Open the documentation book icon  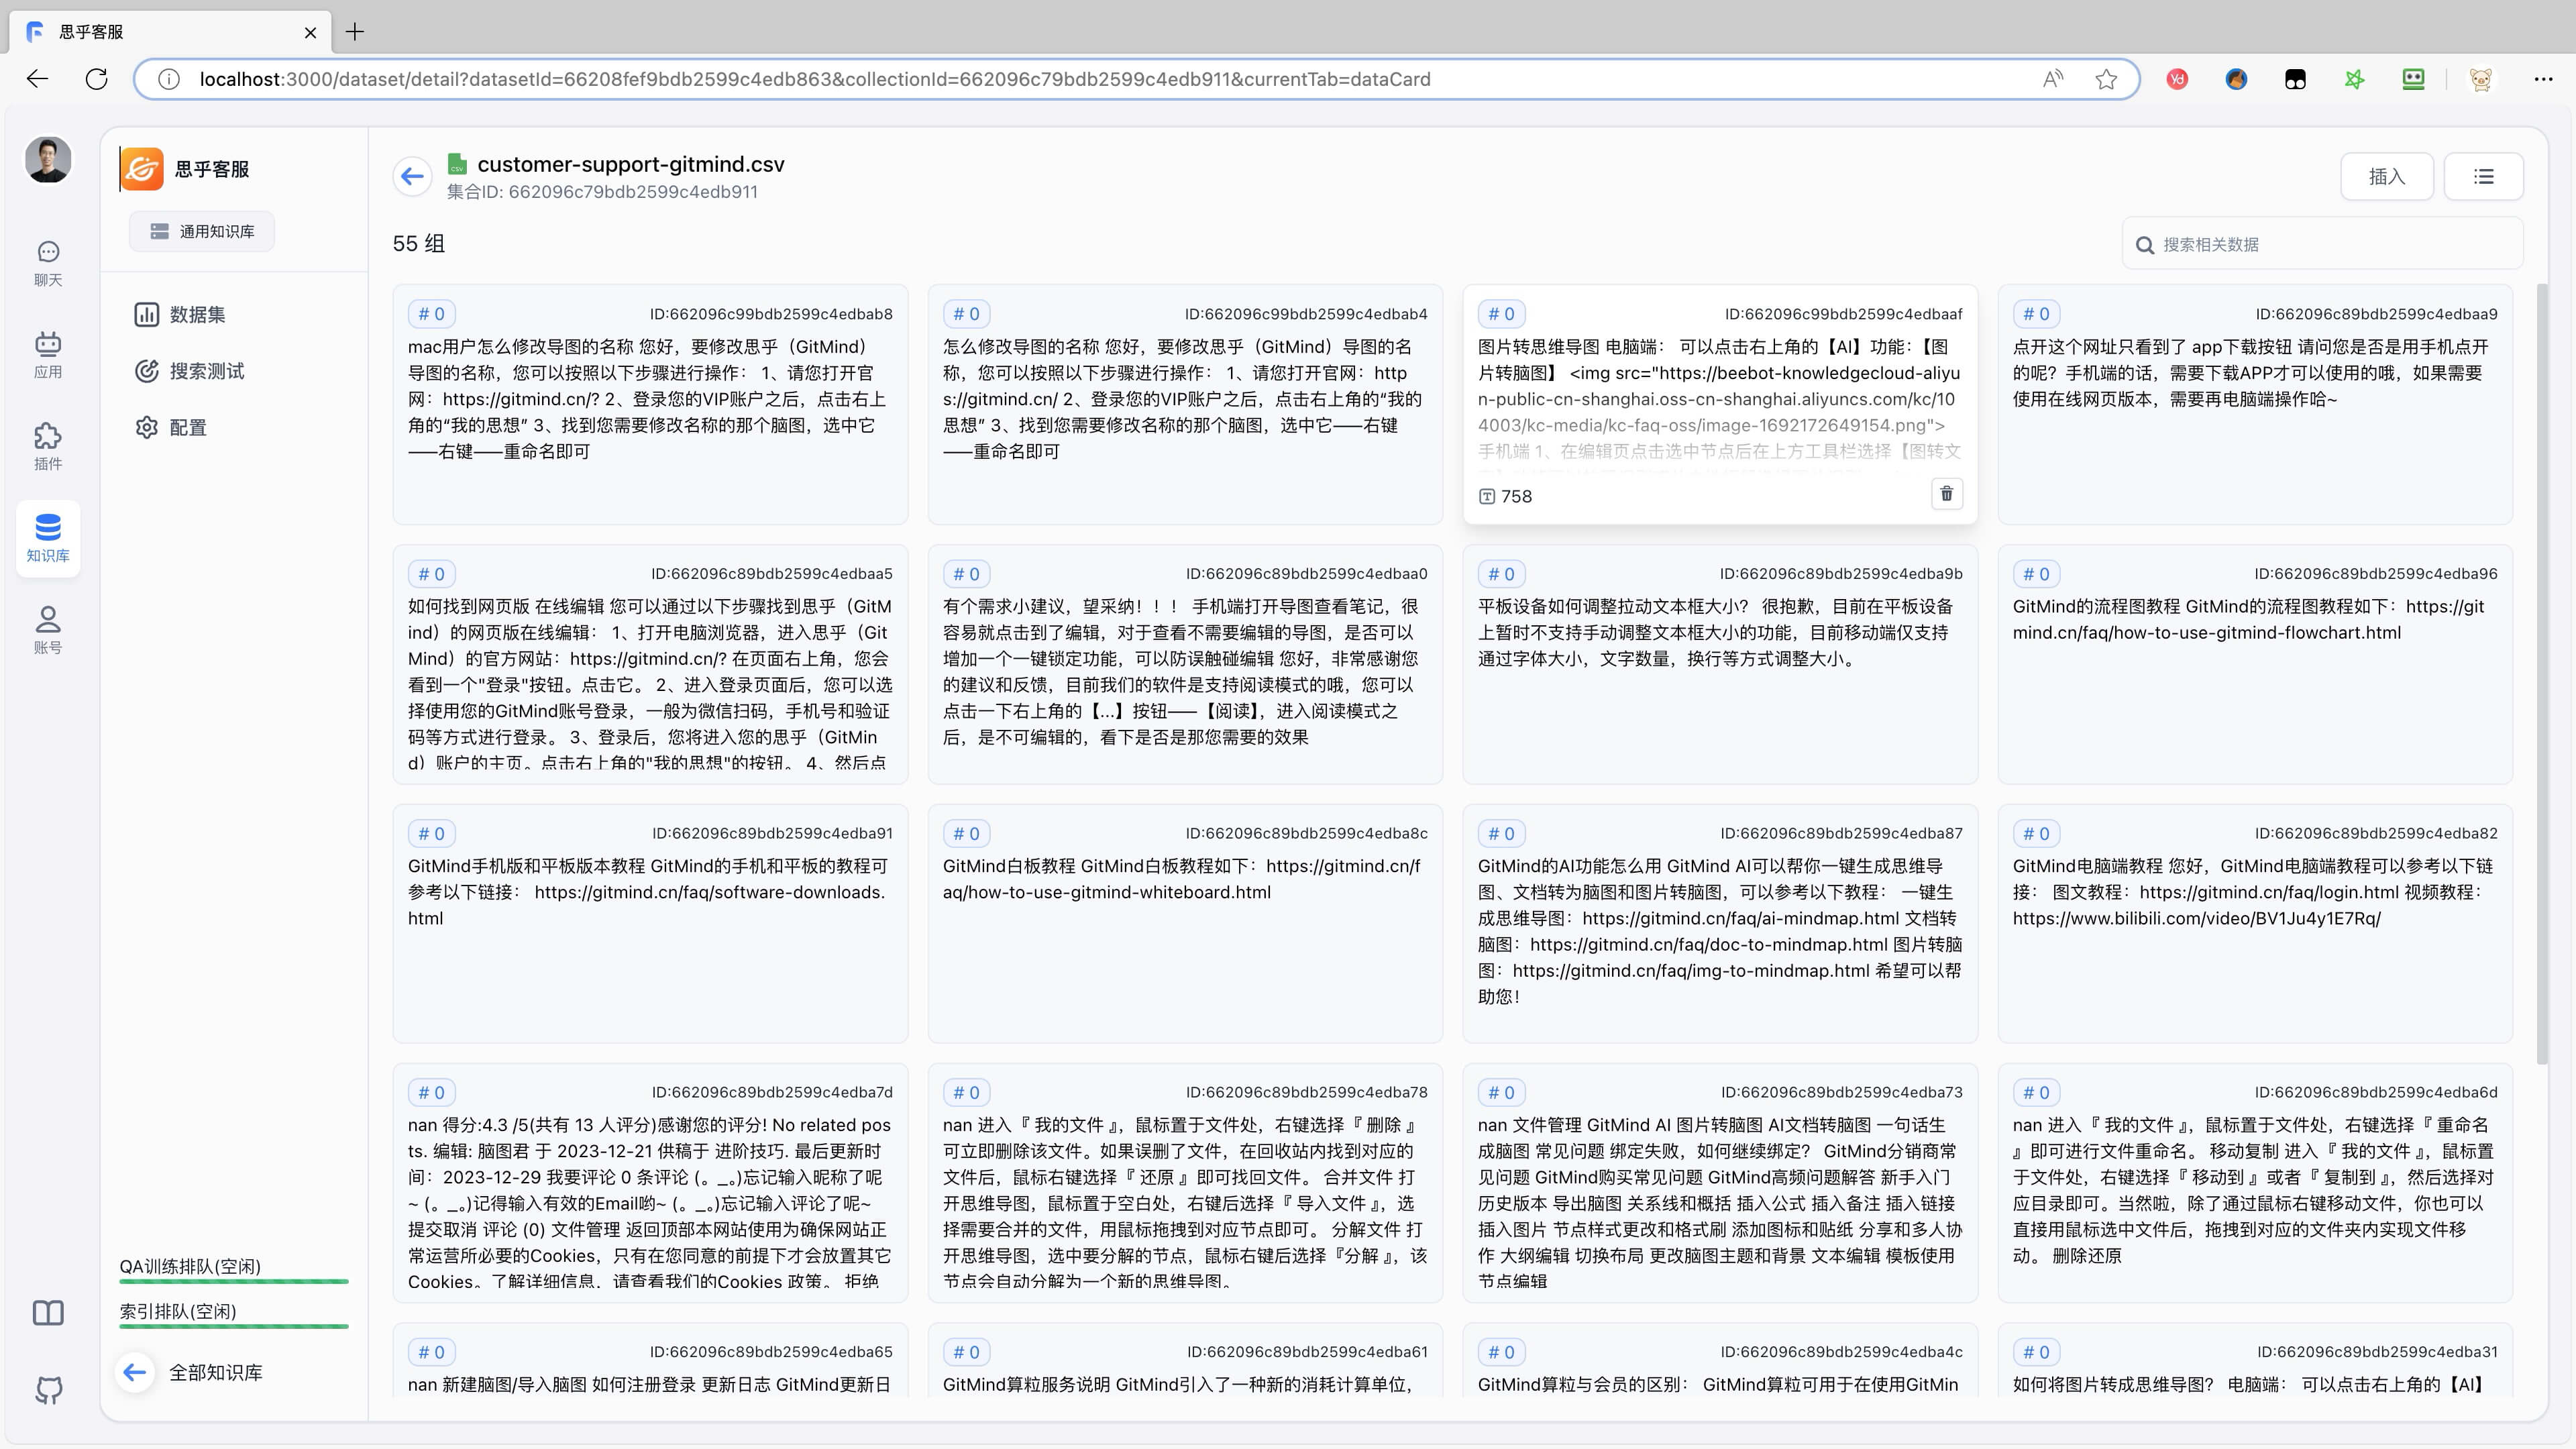pyautogui.click(x=48, y=1312)
